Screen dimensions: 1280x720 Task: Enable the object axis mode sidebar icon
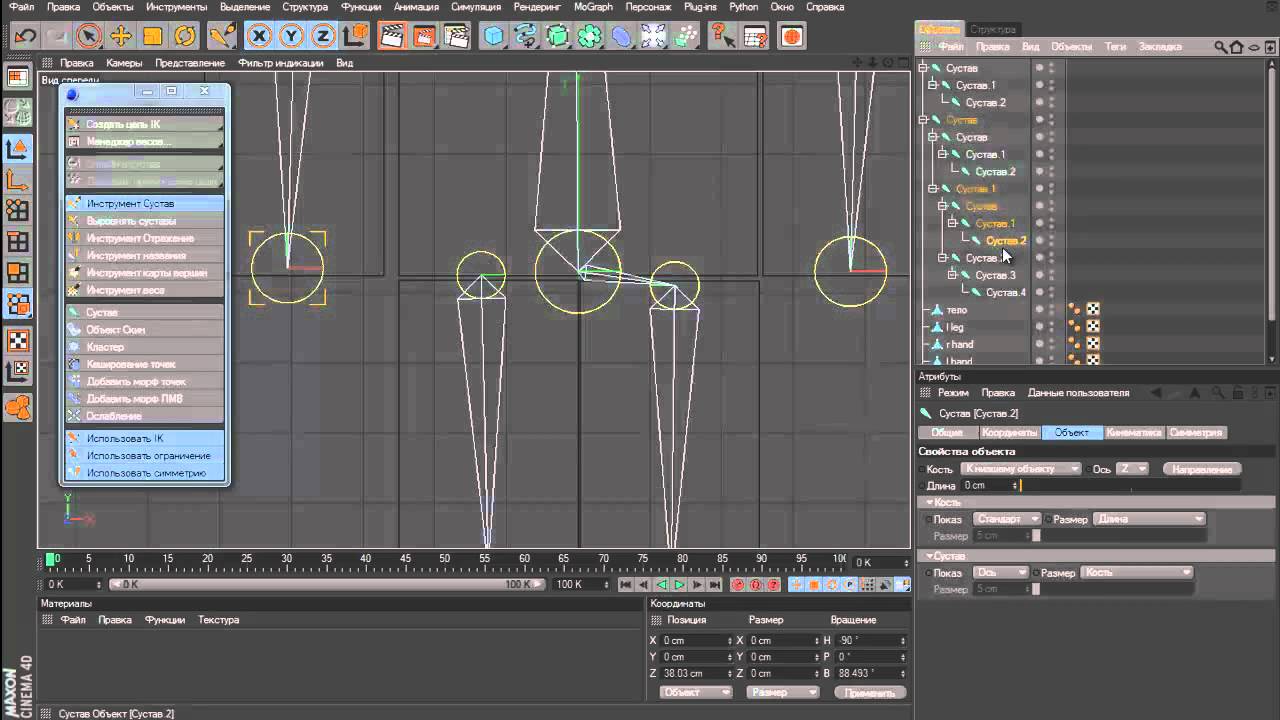pyautogui.click(x=17, y=180)
